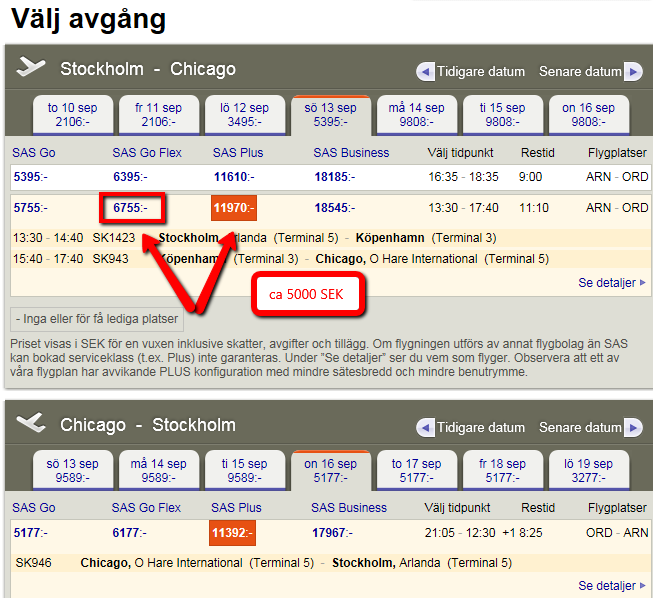This screenshot has width=653, height=598.
Task: Click the landing airplane icon beside Chicago - Stockholm
Action: coord(32,424)
